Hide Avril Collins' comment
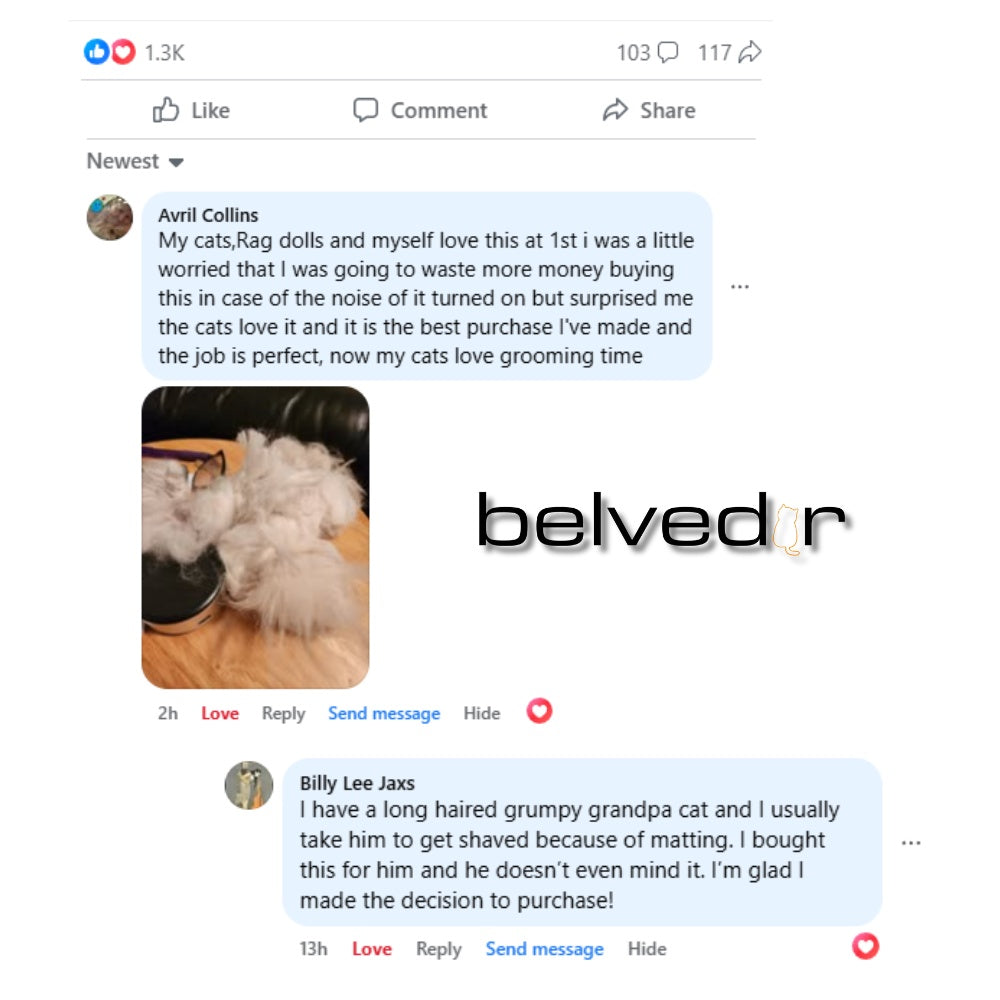Screen dimensions: 1000x1000 tap(482, 713)
